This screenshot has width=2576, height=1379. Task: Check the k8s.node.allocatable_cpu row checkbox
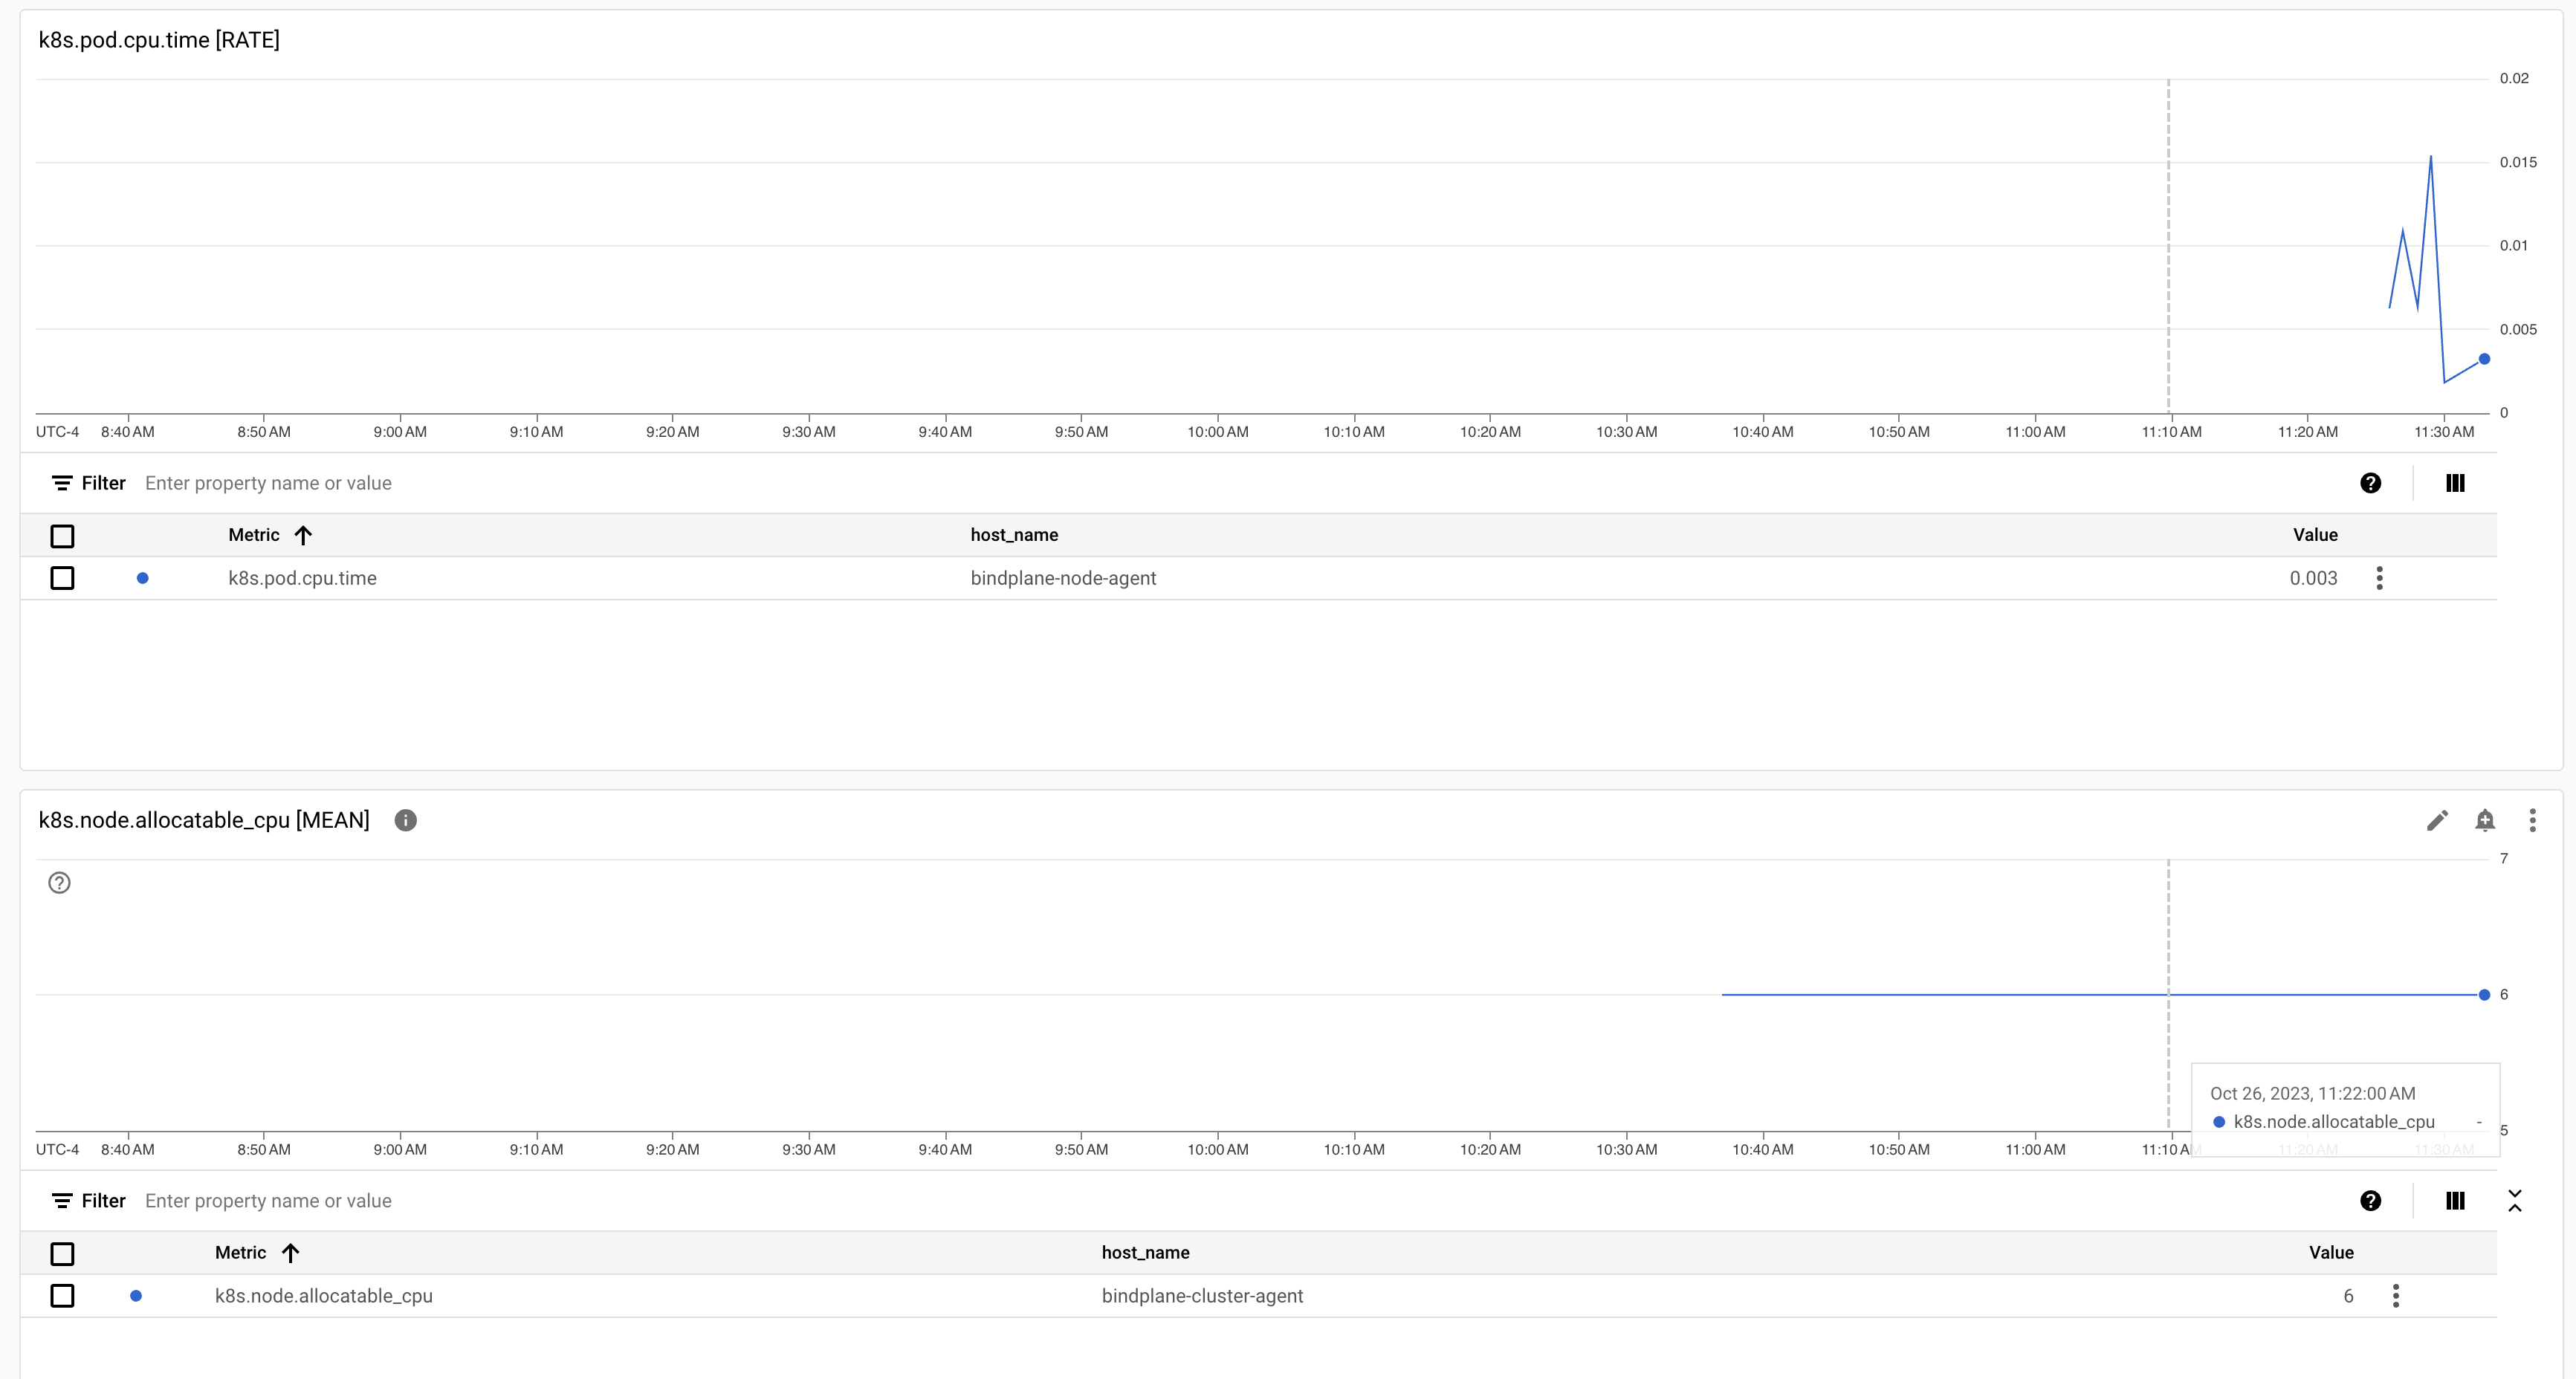(x=62, y=1296)
